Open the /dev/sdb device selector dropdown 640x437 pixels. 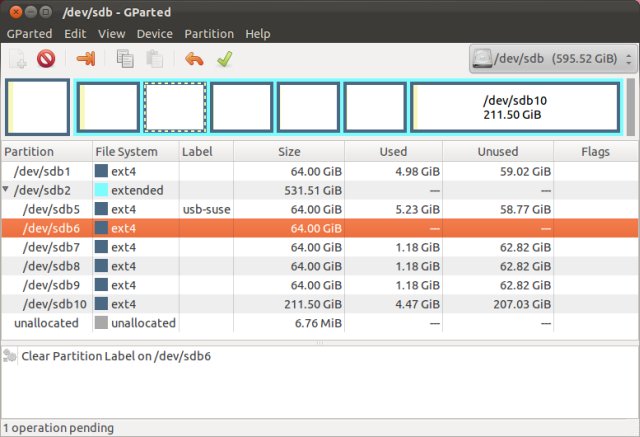coord(552,58)
